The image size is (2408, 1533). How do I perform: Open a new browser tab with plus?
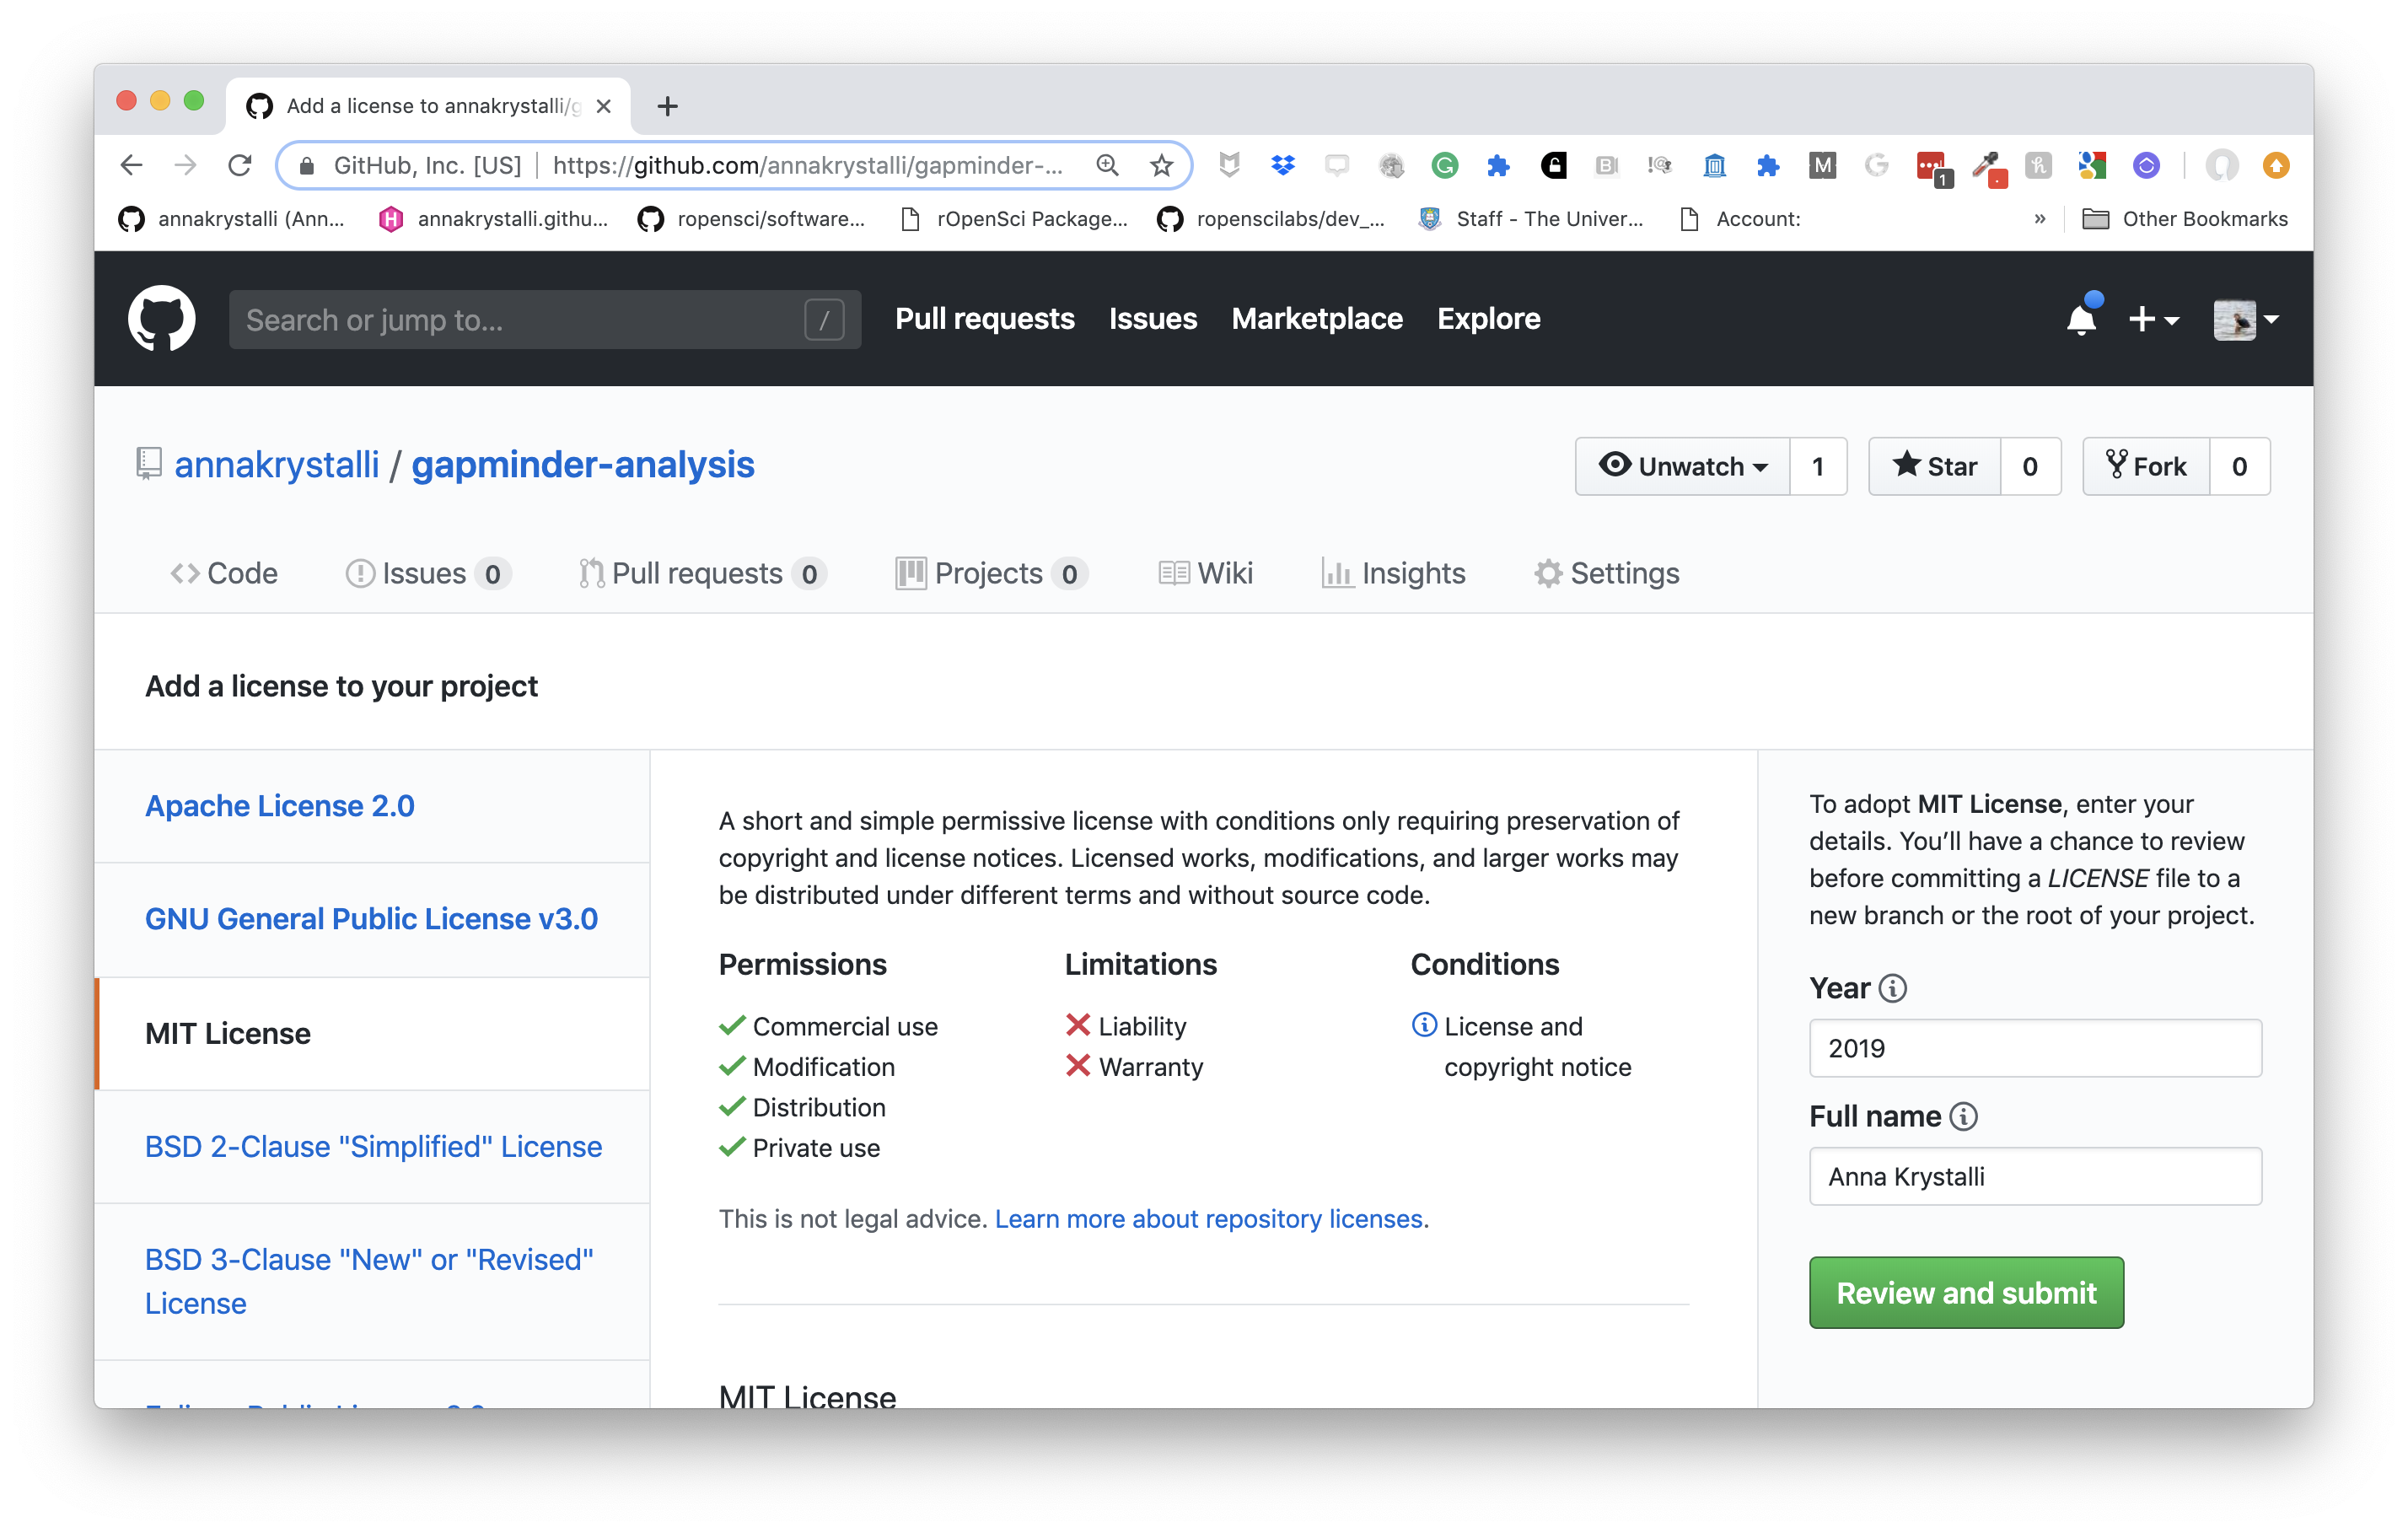(667, 106)
